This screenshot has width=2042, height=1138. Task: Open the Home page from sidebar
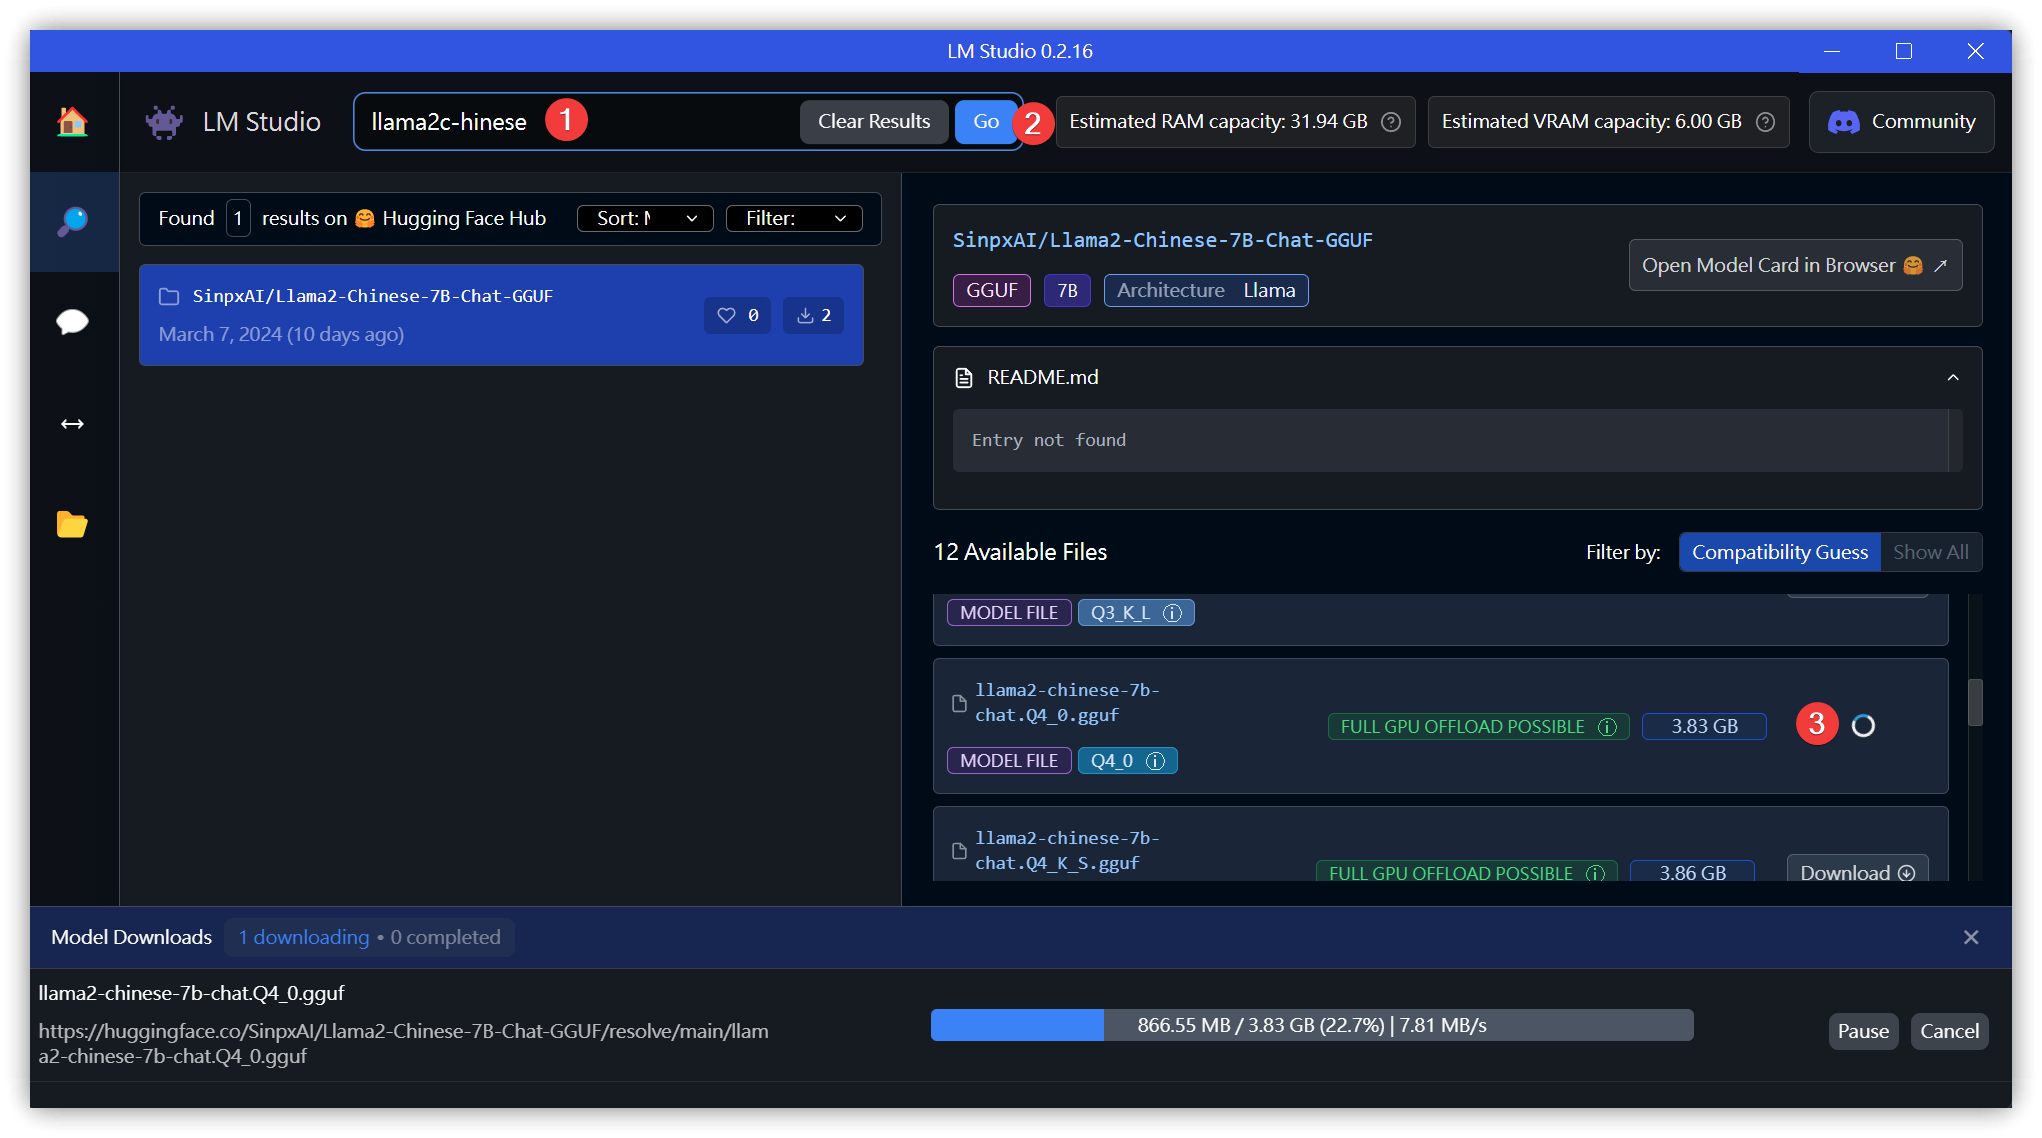point(72,122)
